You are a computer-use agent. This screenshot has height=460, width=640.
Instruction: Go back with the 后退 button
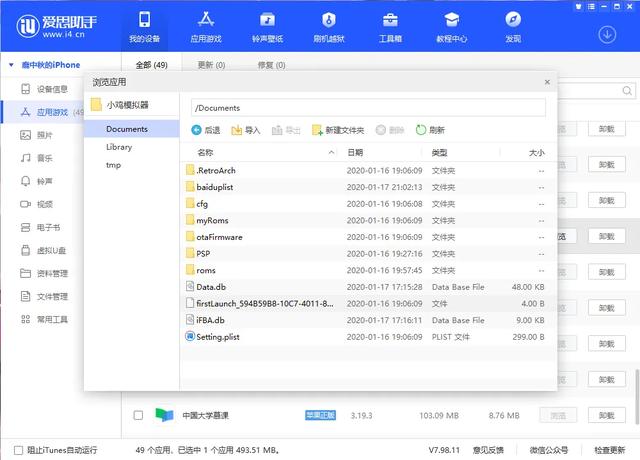tap(206, 130)
